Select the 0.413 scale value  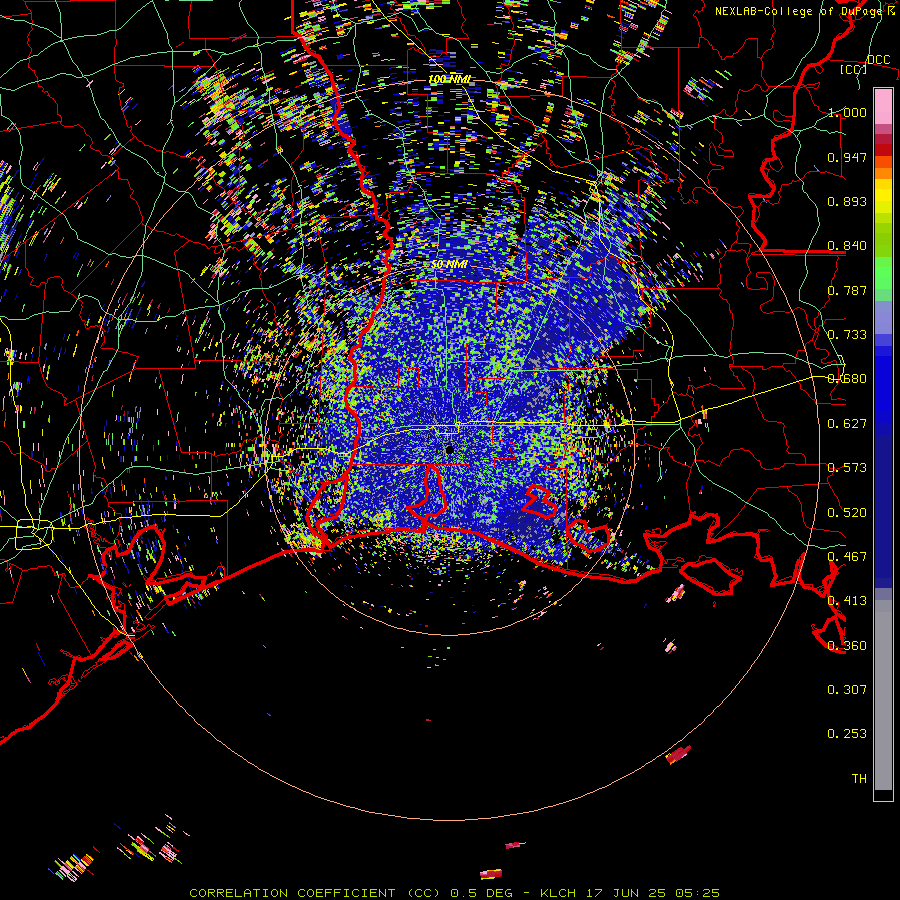[x=847, y=601]
